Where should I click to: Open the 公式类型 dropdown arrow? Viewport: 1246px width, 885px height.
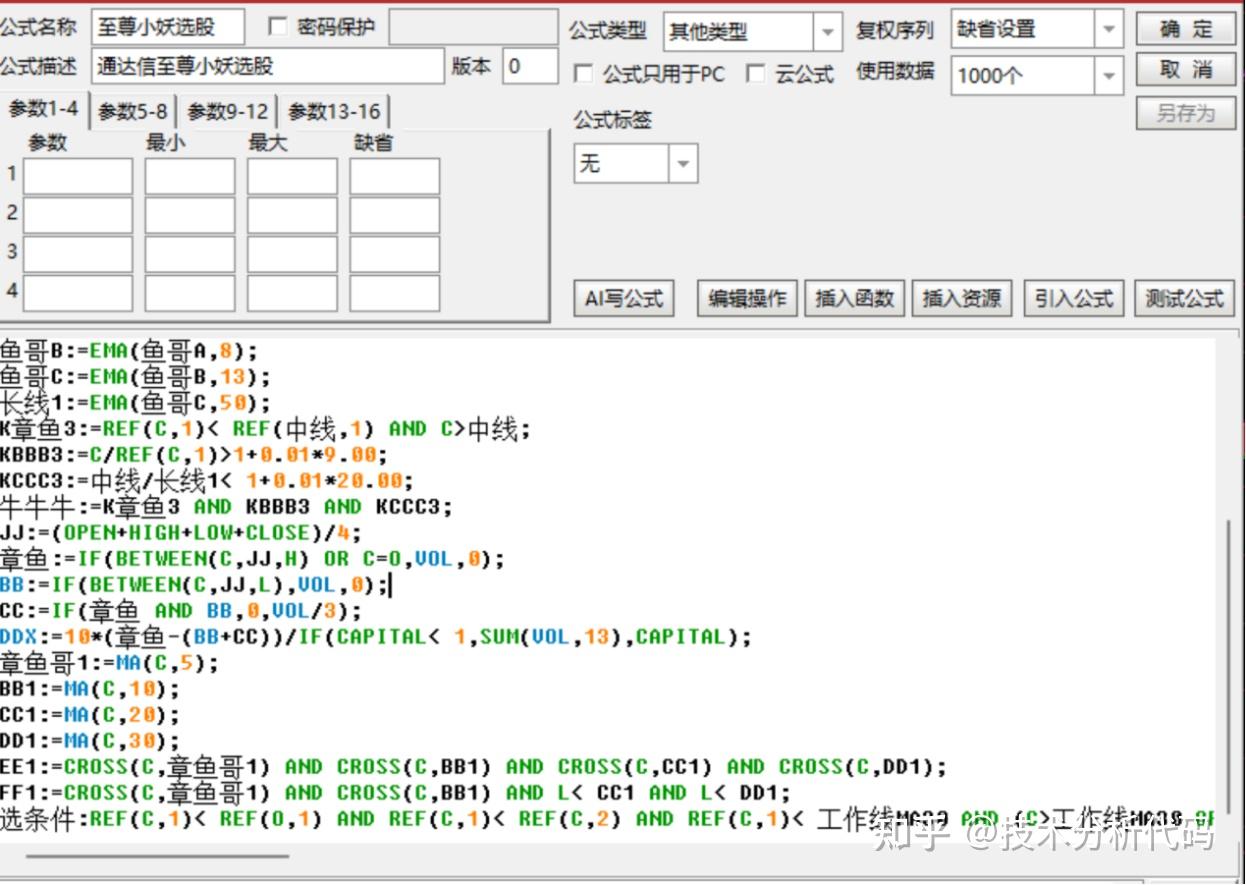(x=826, y=32)
